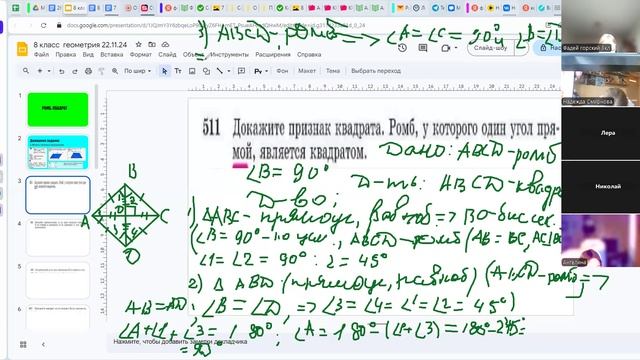Open the 'Инструменты' menu

coord(229,54)
